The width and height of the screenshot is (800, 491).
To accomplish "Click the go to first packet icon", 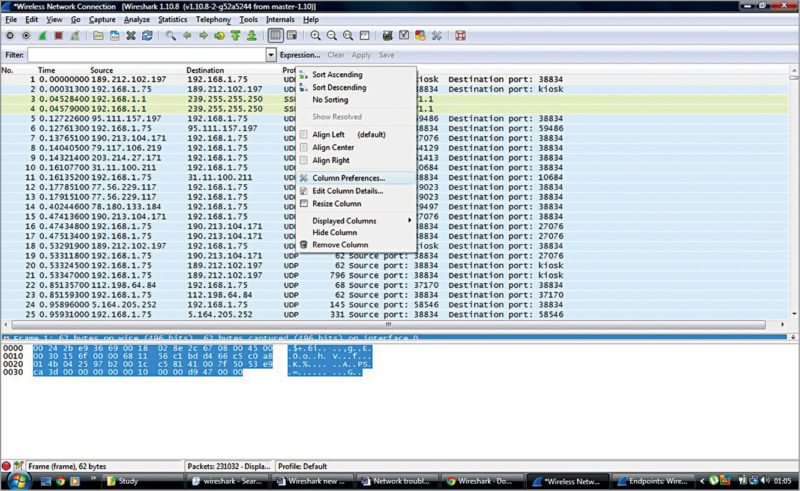I will point(236,35).
